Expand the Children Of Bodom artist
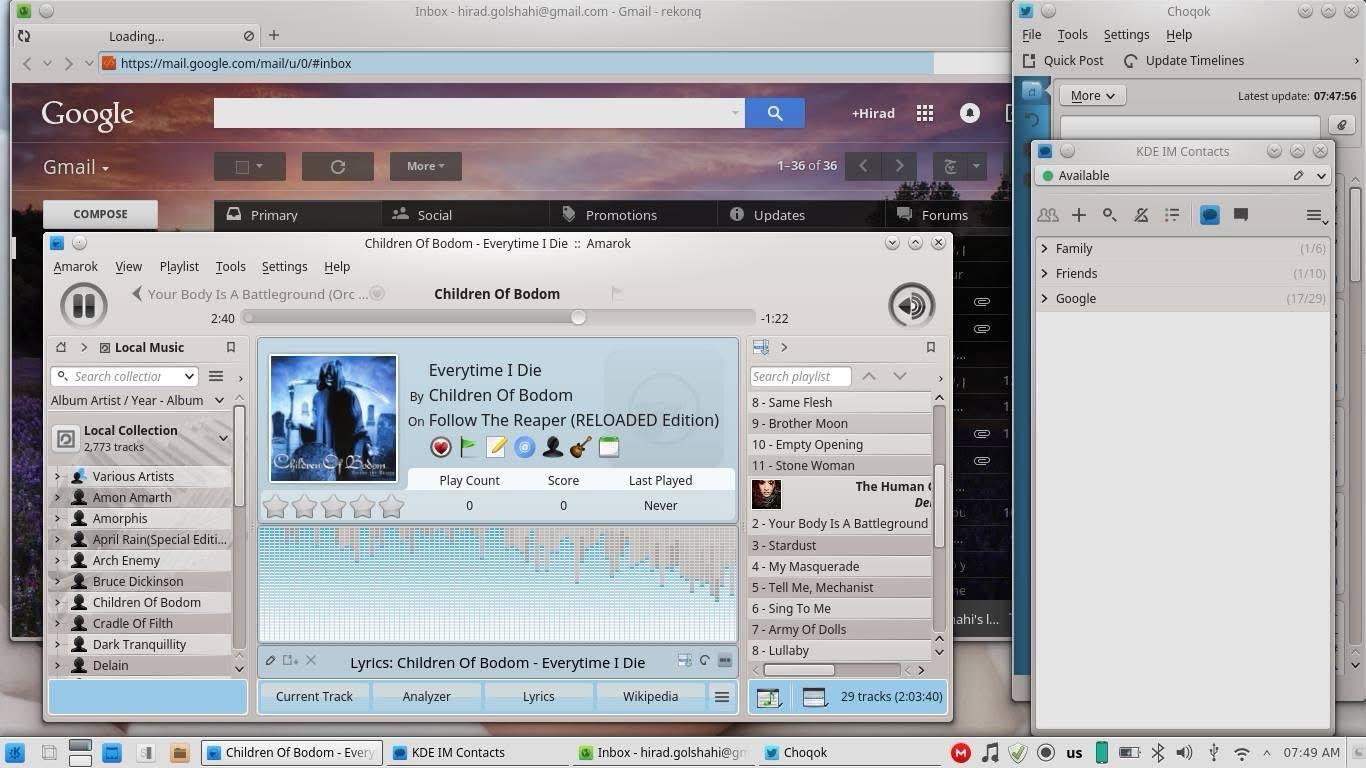Viewport: 1366px width, 768px height. point(58,602)
